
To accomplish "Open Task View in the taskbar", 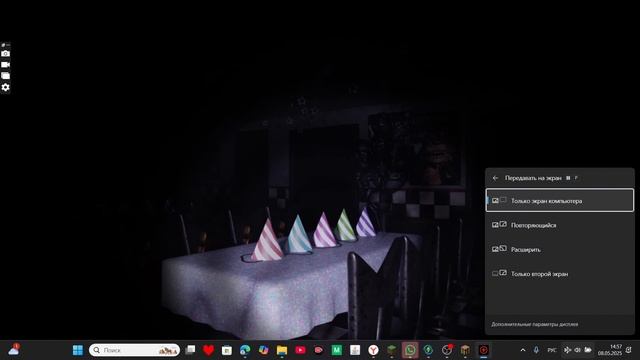I will click(x=190, y=350).
